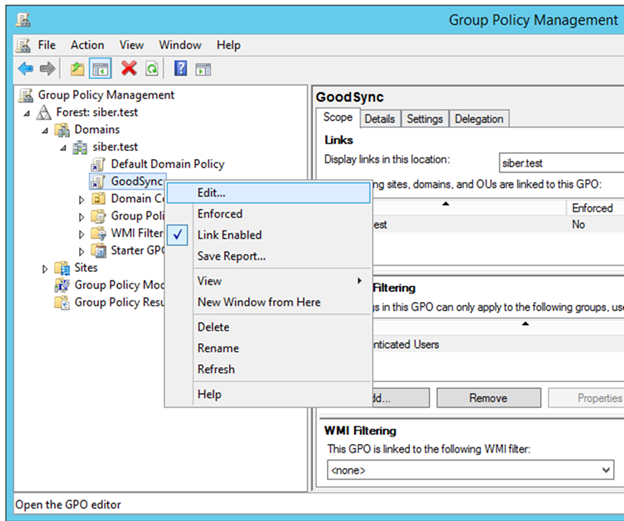Select New Window from Here
Image resolution: width=624 pixels, height=521 pixels.
[x=269, y=302]
